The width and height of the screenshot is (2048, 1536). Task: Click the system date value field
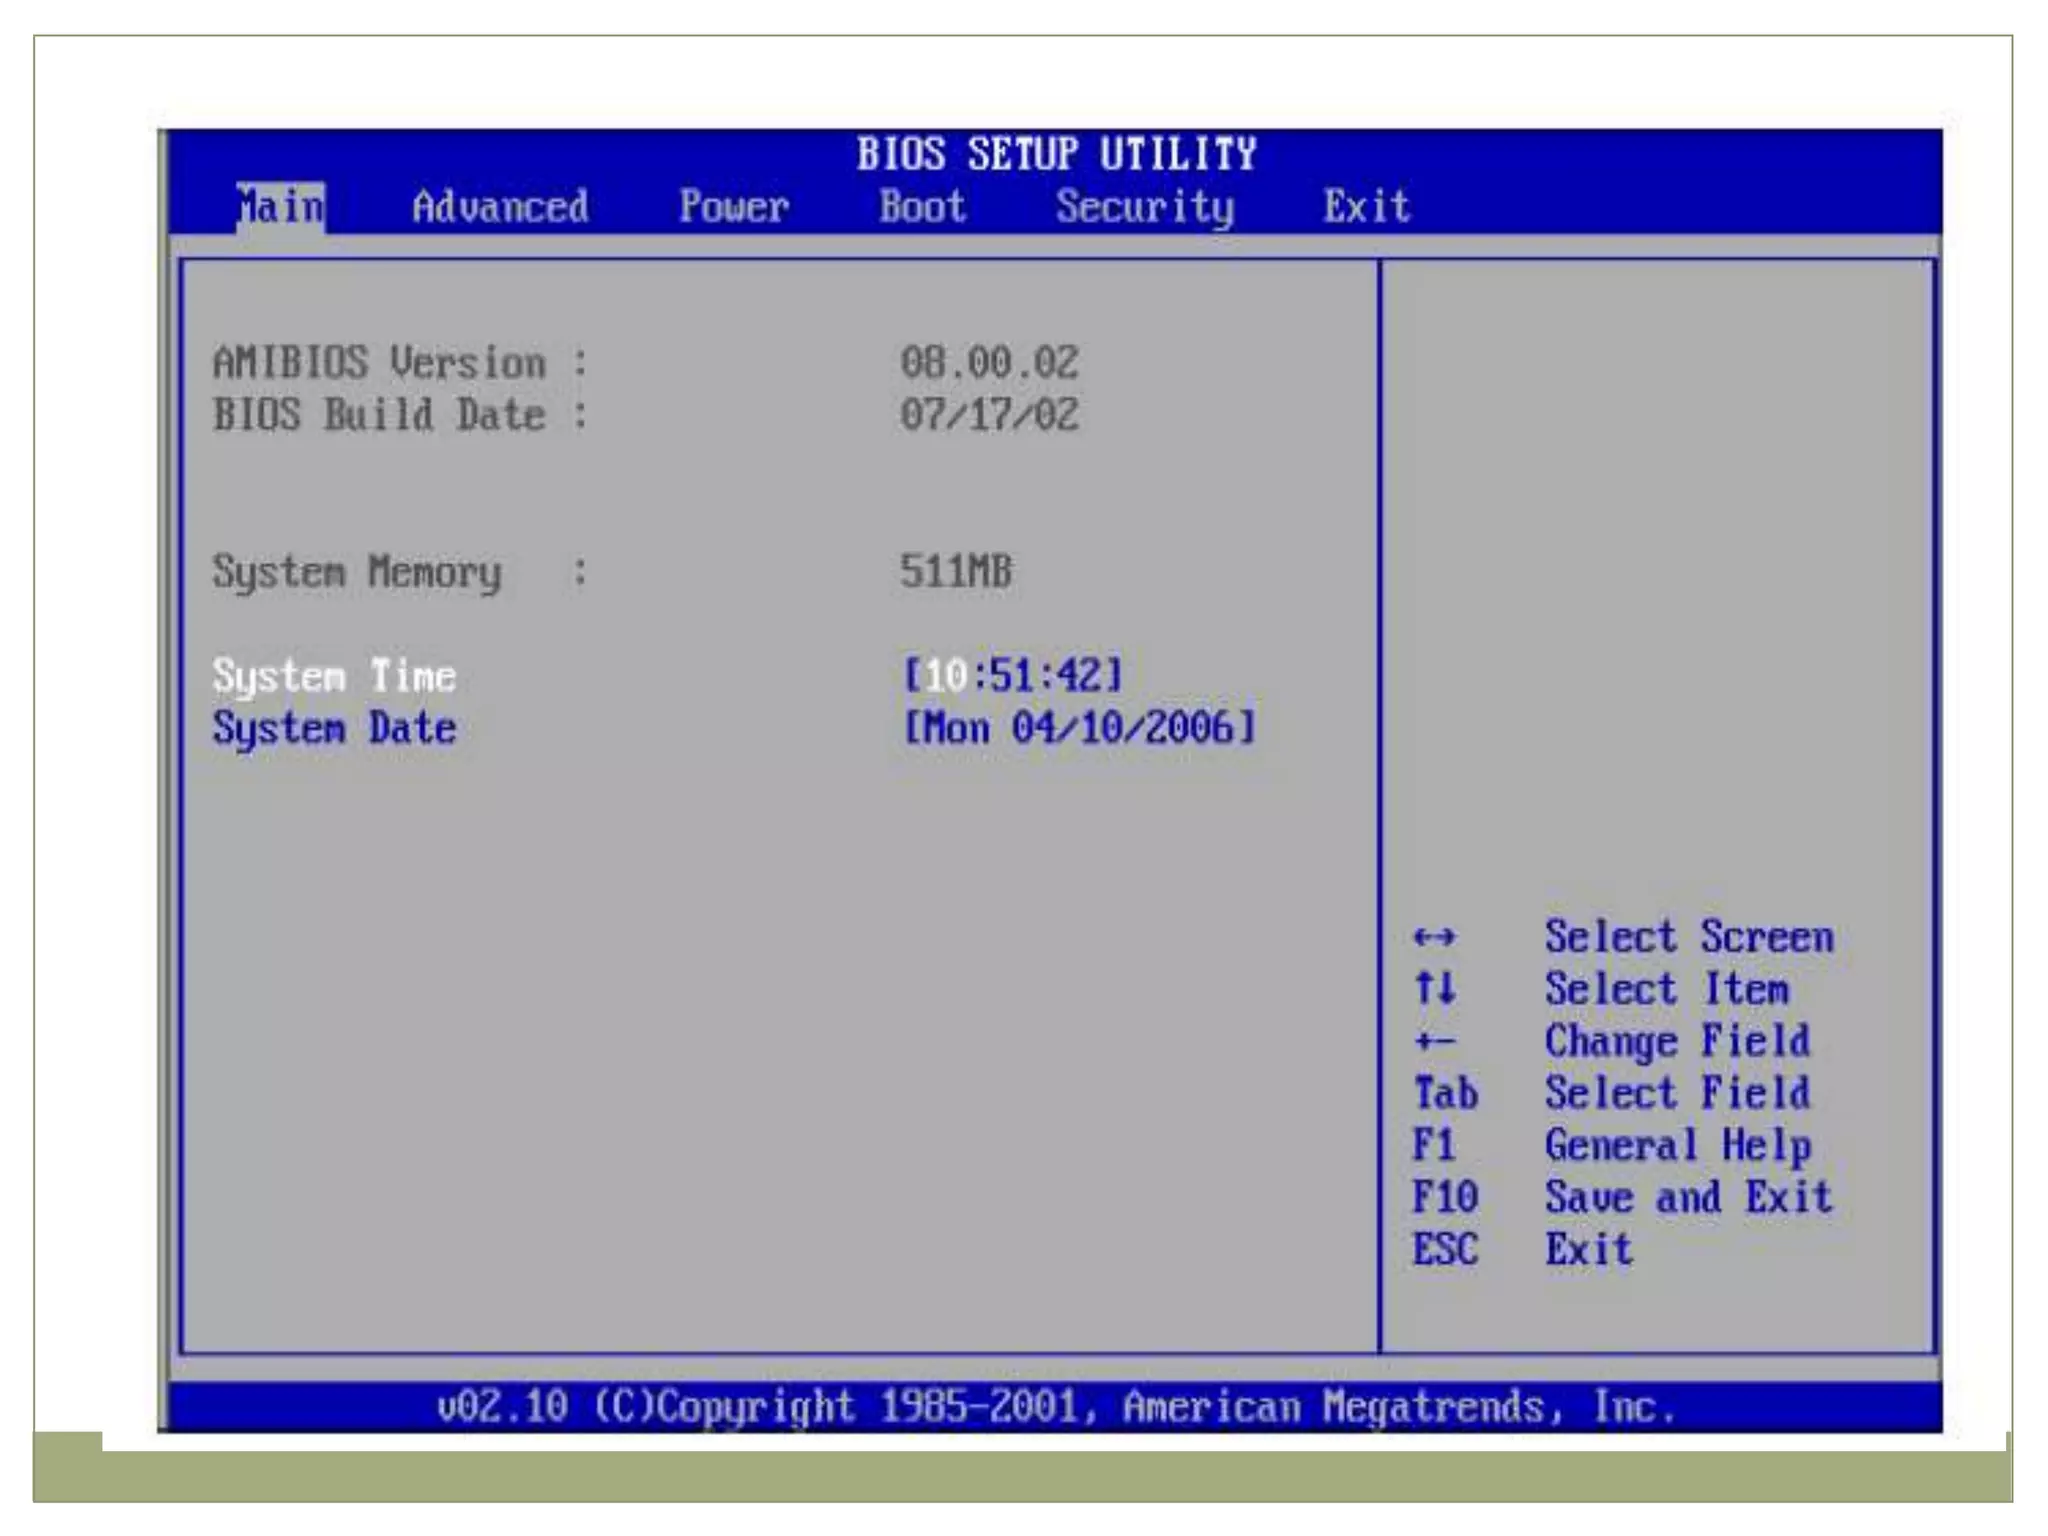(x=1078, y=728)
